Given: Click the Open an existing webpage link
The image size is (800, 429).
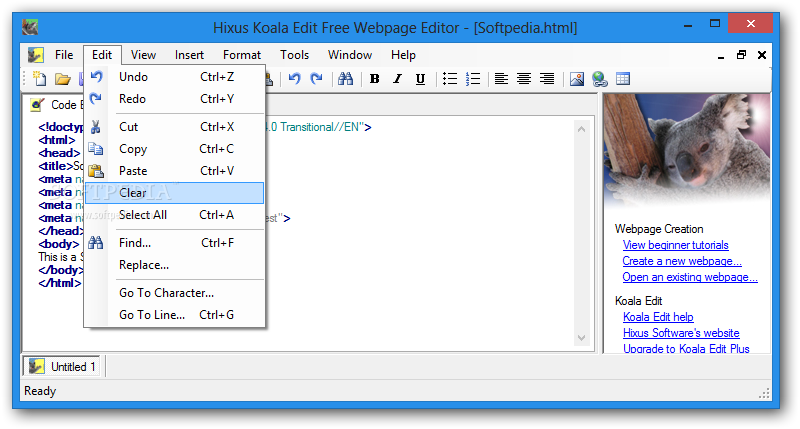Looking at the screenshot, I should point(690,277).
